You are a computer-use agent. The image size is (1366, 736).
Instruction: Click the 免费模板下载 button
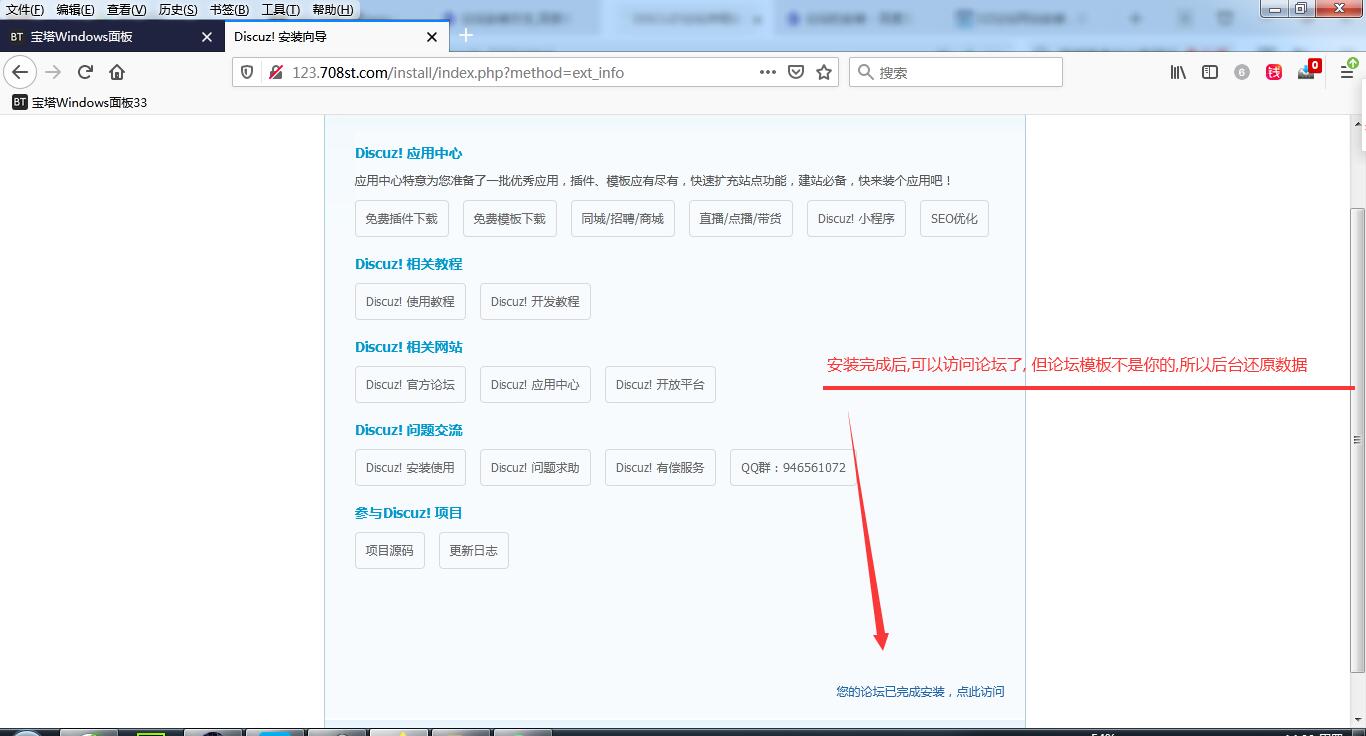(509, 219)
